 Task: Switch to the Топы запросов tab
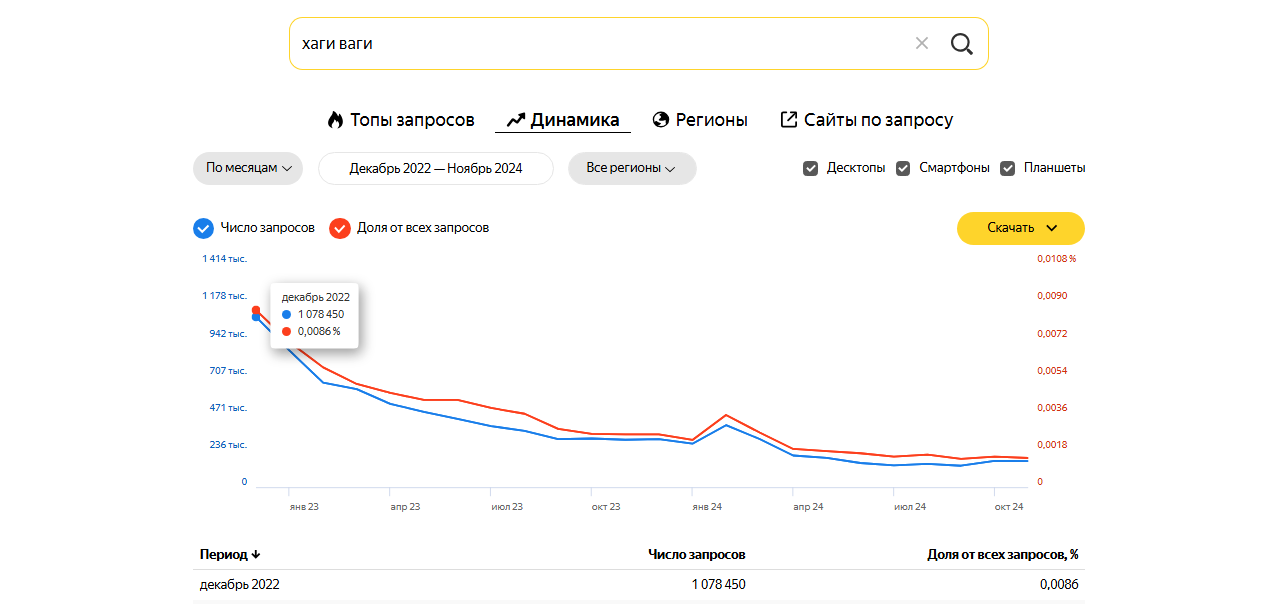(411, 120)
